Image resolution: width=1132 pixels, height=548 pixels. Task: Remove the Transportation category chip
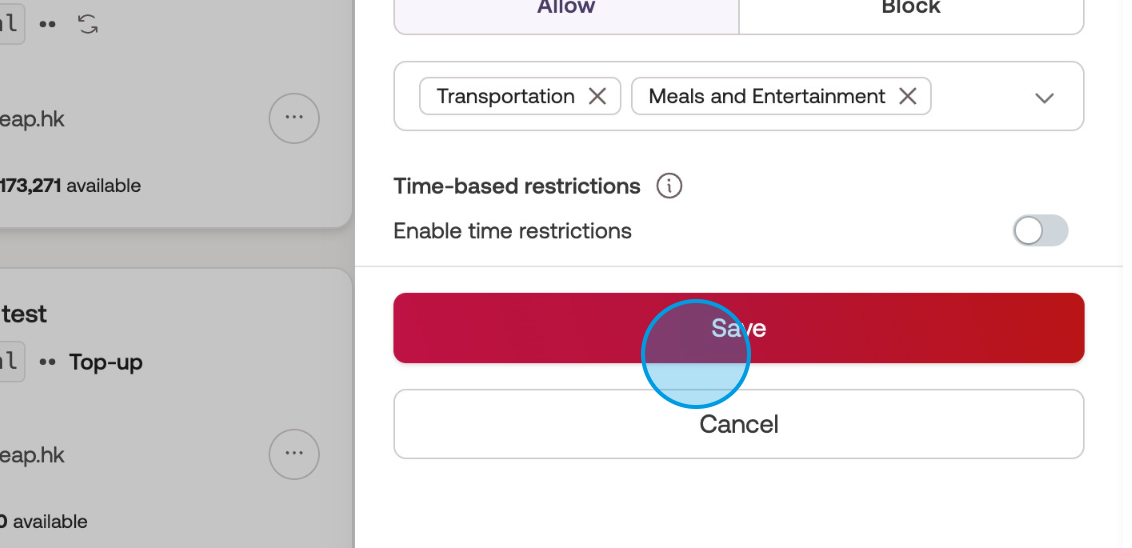coord(597,96)
